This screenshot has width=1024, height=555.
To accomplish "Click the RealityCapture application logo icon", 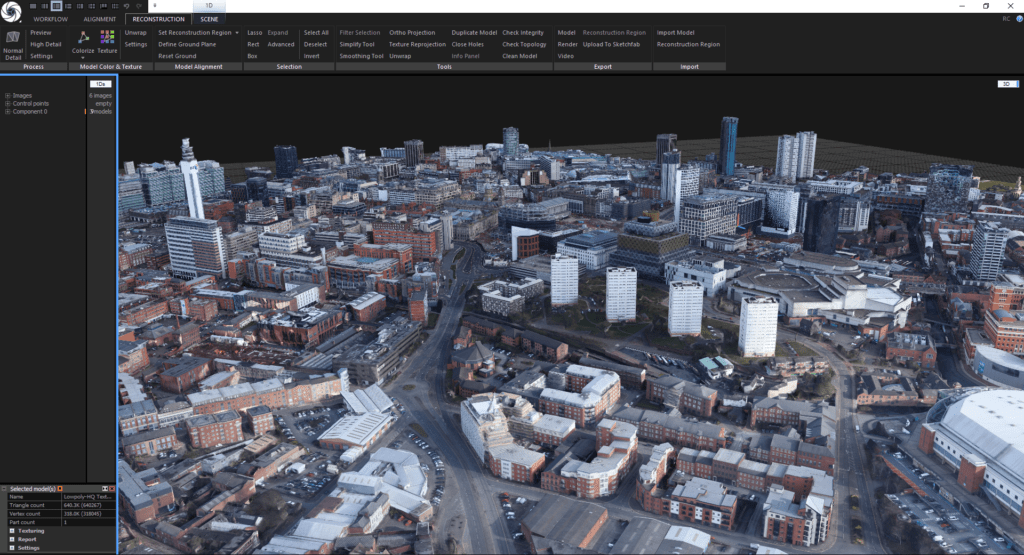I will (11, 11).
